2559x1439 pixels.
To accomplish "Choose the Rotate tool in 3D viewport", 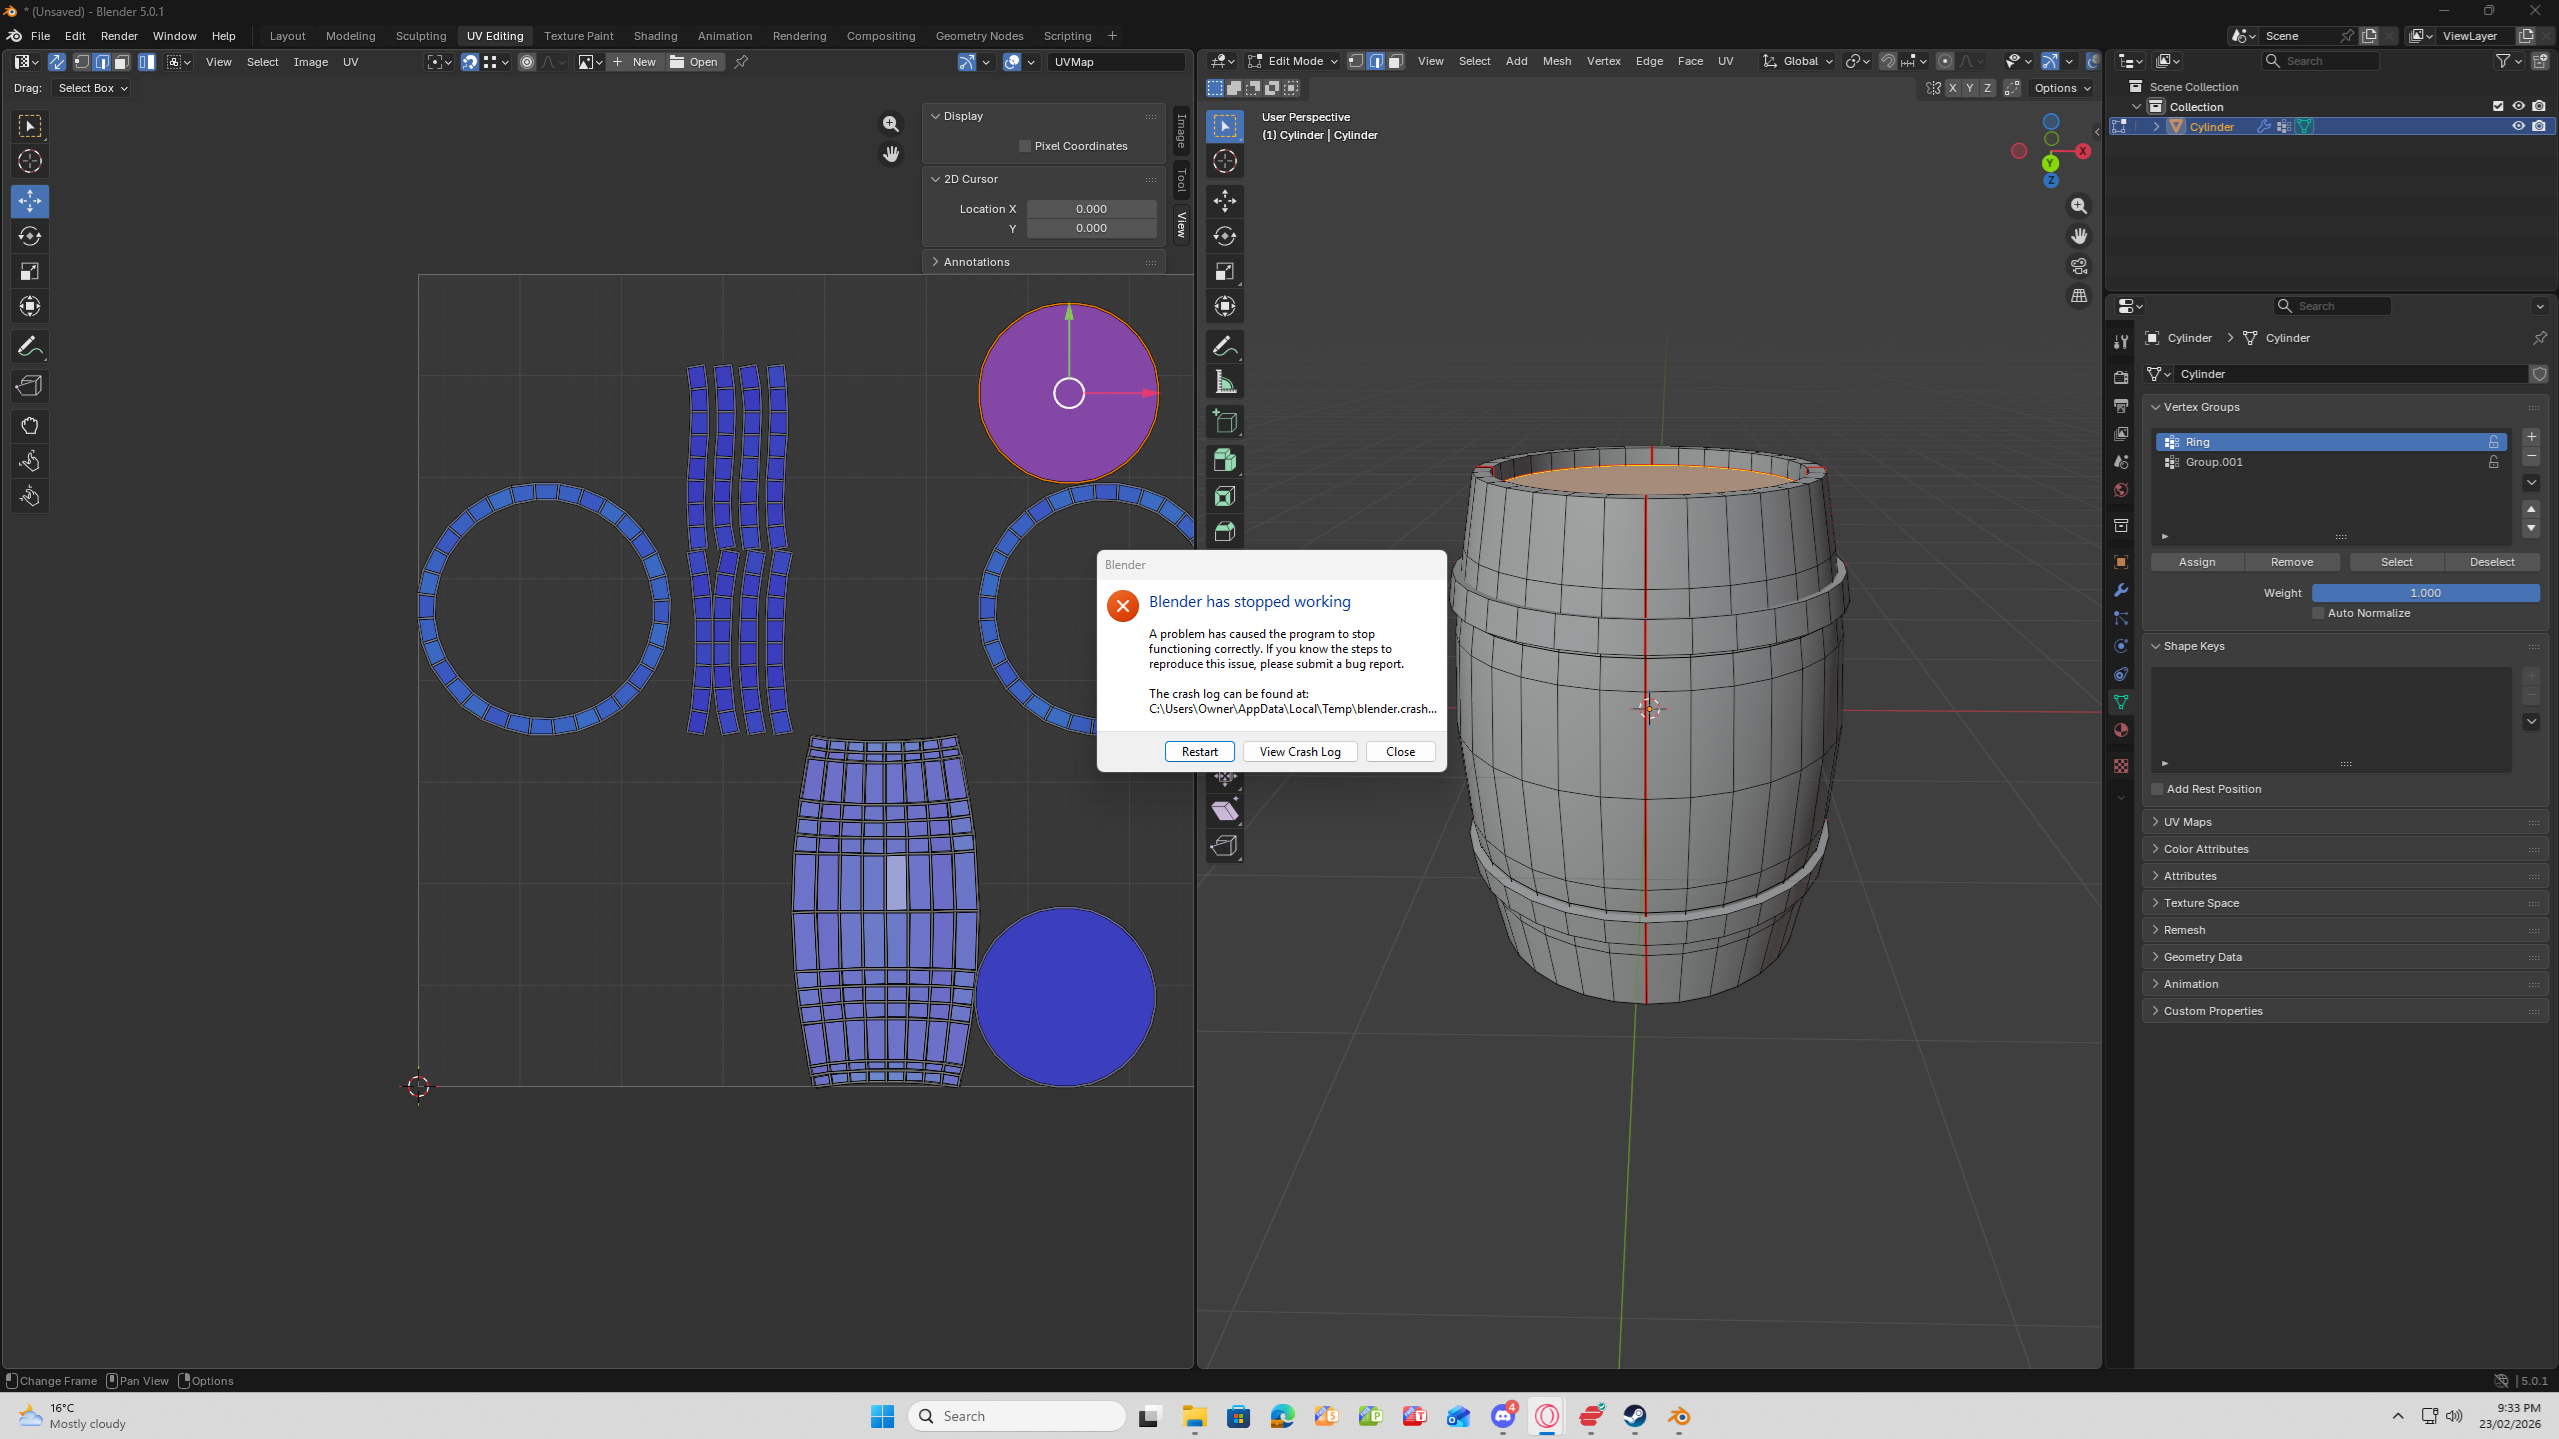I will pyautogui.click(x=1225, y=236).
